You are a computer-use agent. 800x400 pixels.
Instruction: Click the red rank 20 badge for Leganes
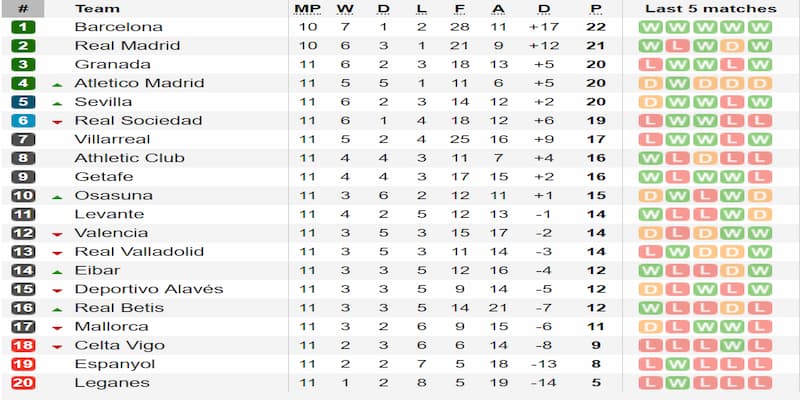pos(23,383)
